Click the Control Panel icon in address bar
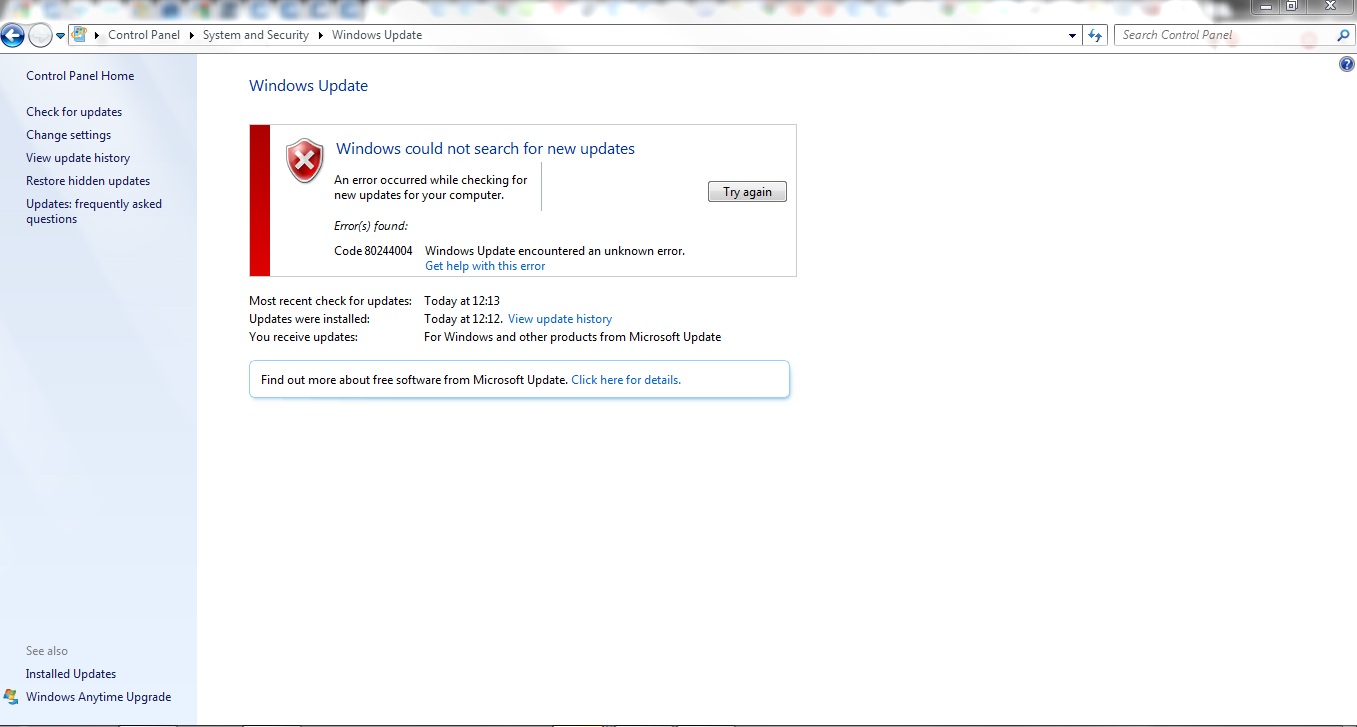Screen dimensions: 1357x727 79,34
